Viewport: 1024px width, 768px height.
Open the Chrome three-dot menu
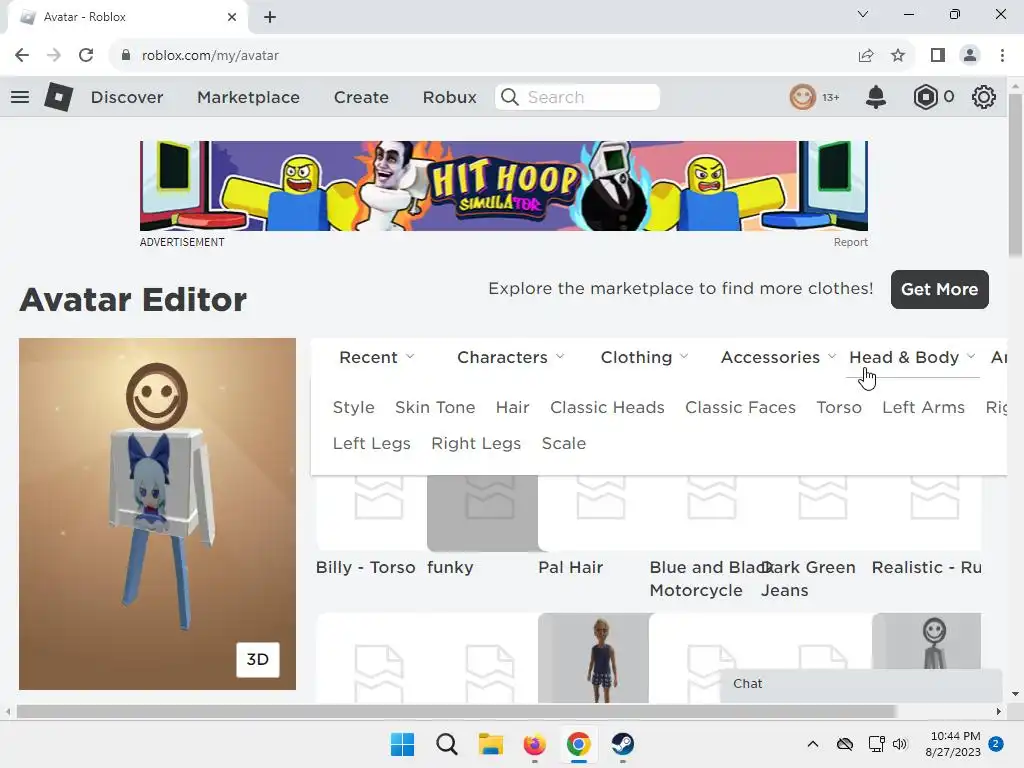pyautogui.click(x=1002, y=56)
